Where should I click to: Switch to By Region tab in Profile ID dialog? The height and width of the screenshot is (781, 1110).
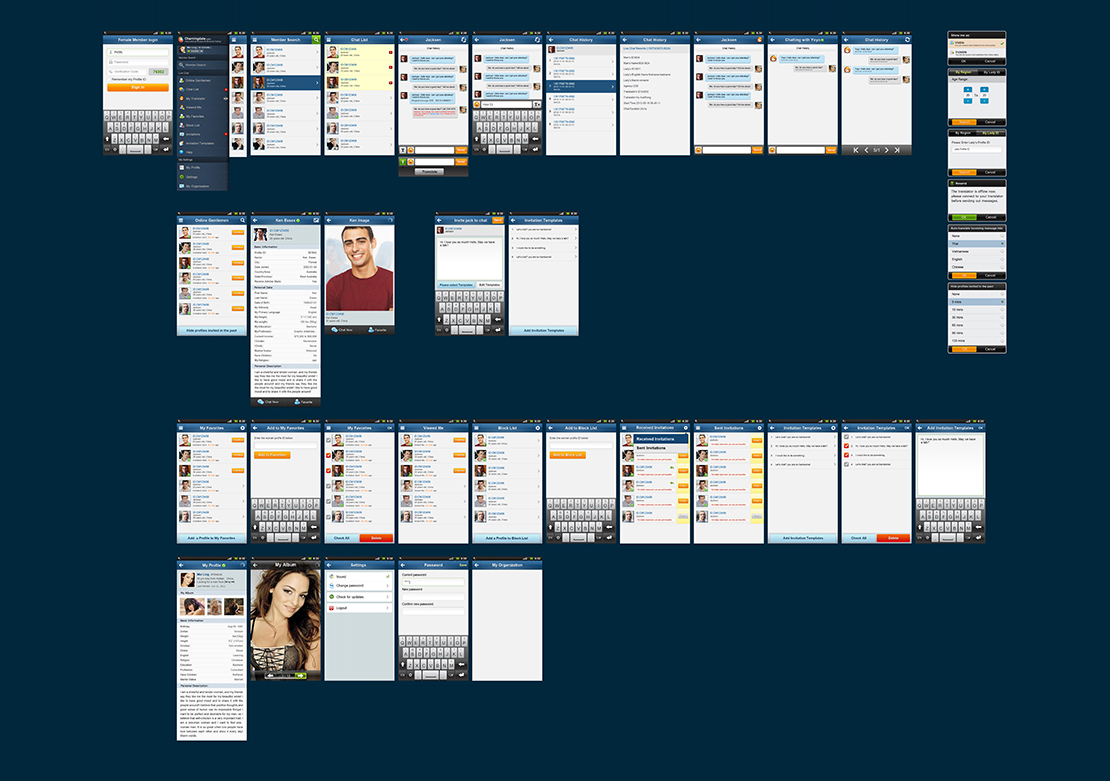click(963, 132)
